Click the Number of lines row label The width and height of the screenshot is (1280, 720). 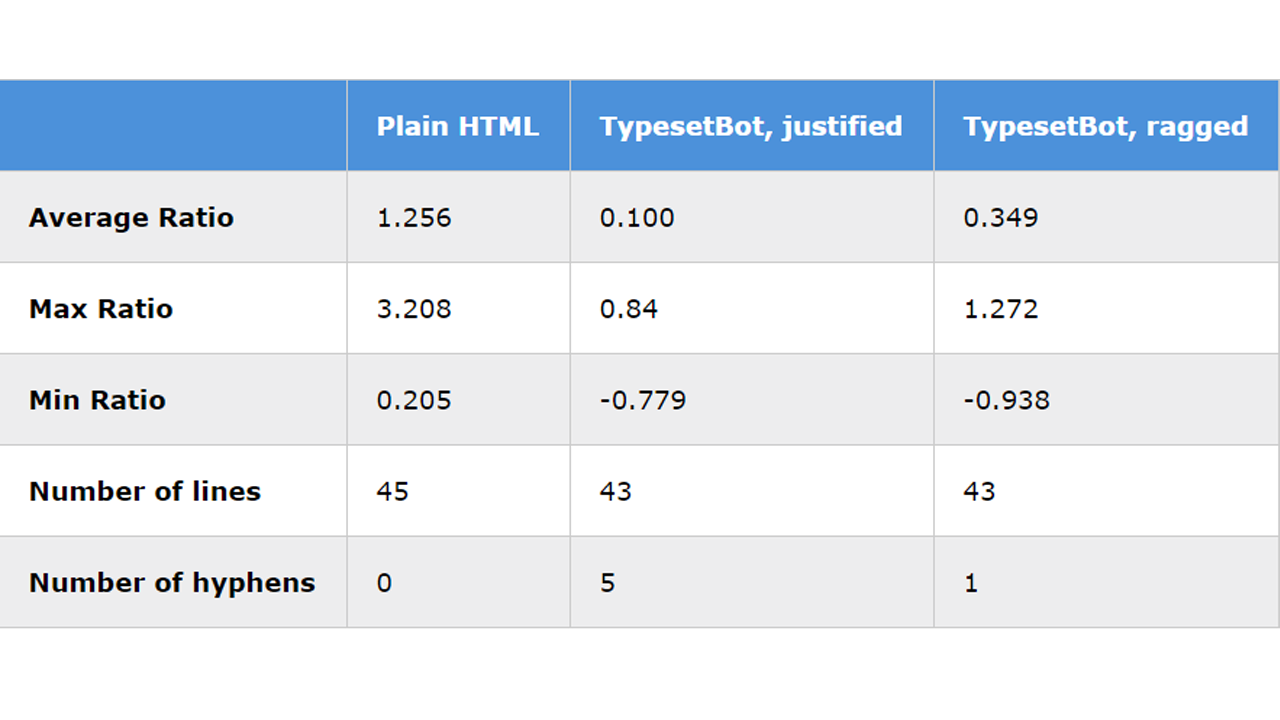coord(145,491)
